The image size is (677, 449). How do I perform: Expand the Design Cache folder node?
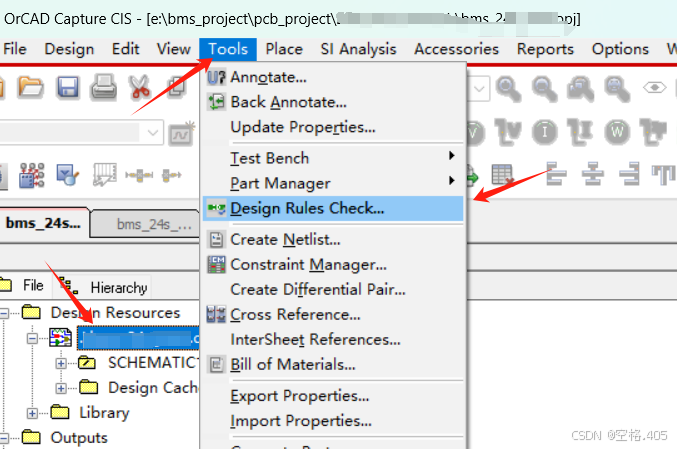click(61, 389)
